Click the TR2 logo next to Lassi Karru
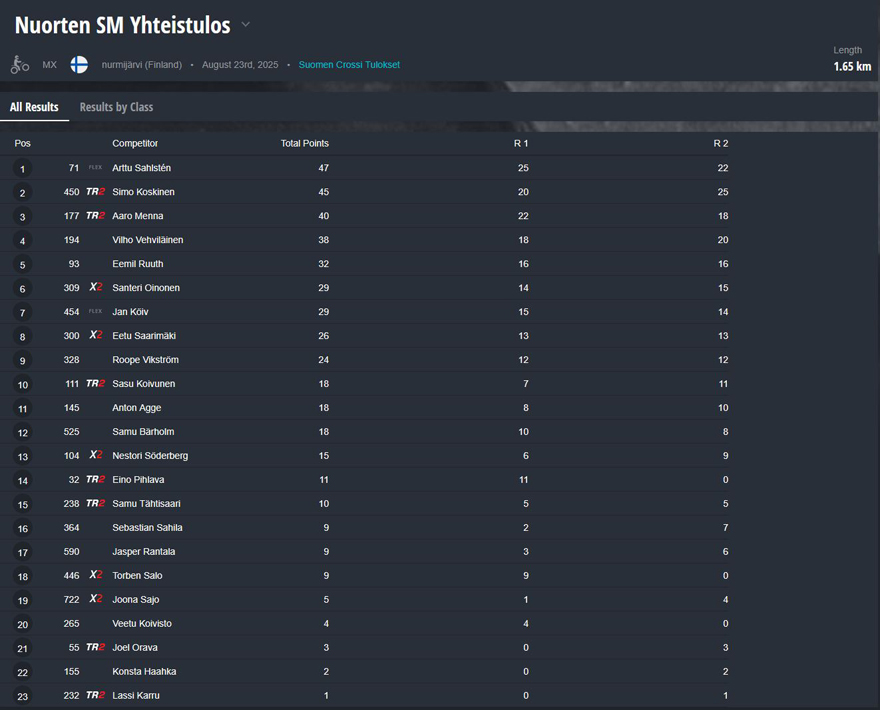The width and height of the screenshot is (880, 710). coord(95,695)
